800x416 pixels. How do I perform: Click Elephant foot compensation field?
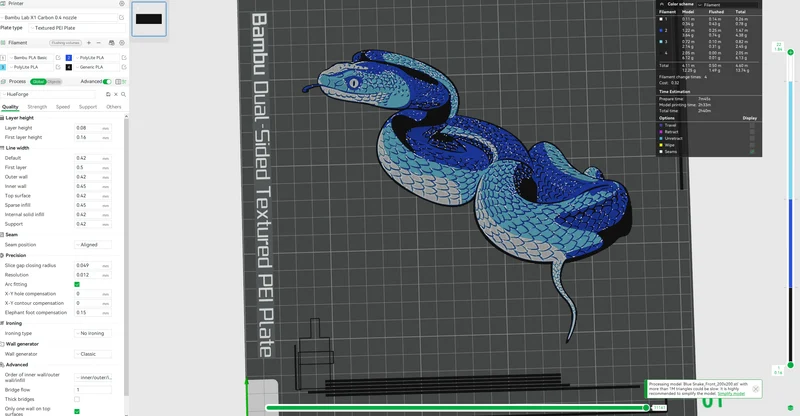93,312
